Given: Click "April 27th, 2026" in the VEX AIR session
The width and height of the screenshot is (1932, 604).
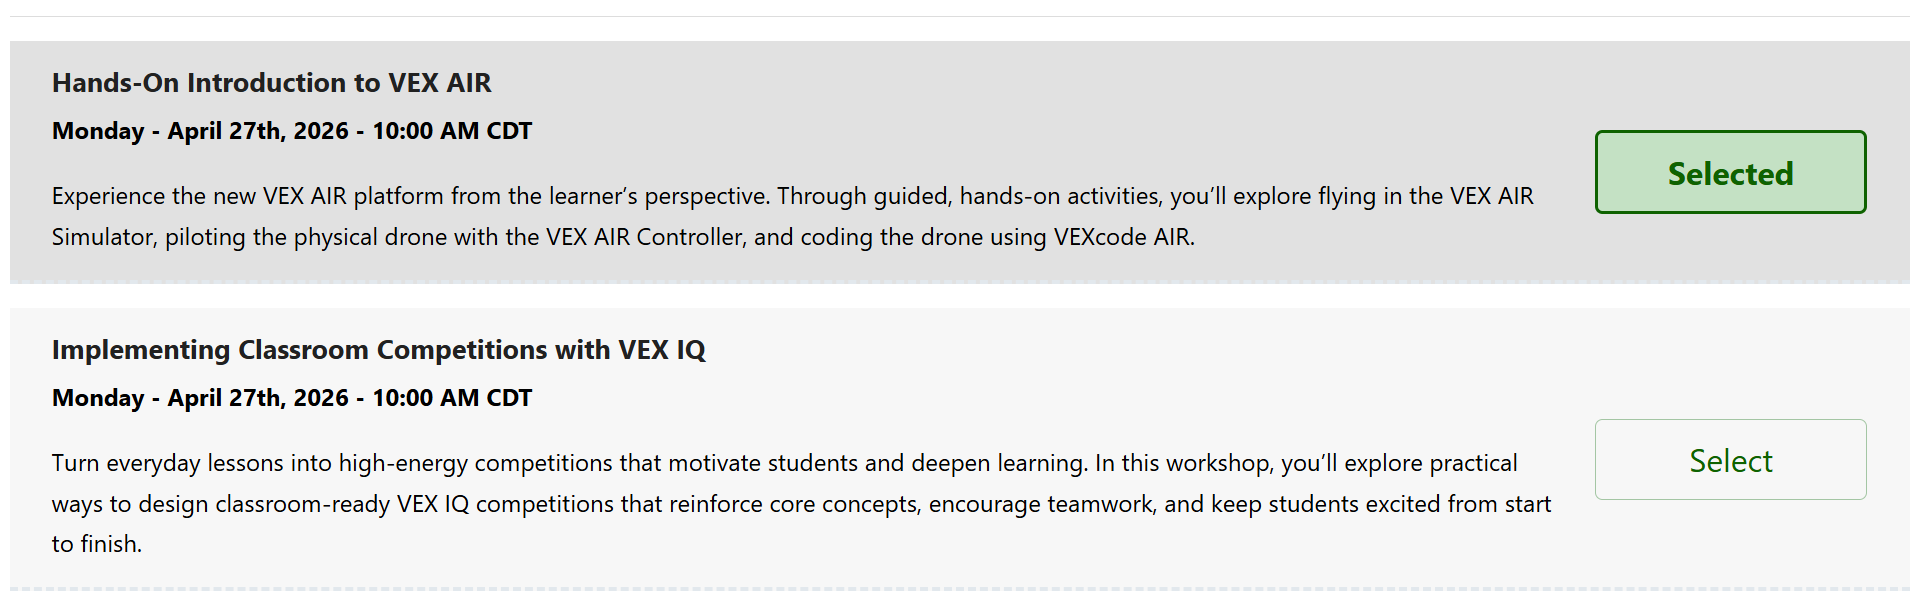Looking at the screenshot, I should (x=258, y=131).
